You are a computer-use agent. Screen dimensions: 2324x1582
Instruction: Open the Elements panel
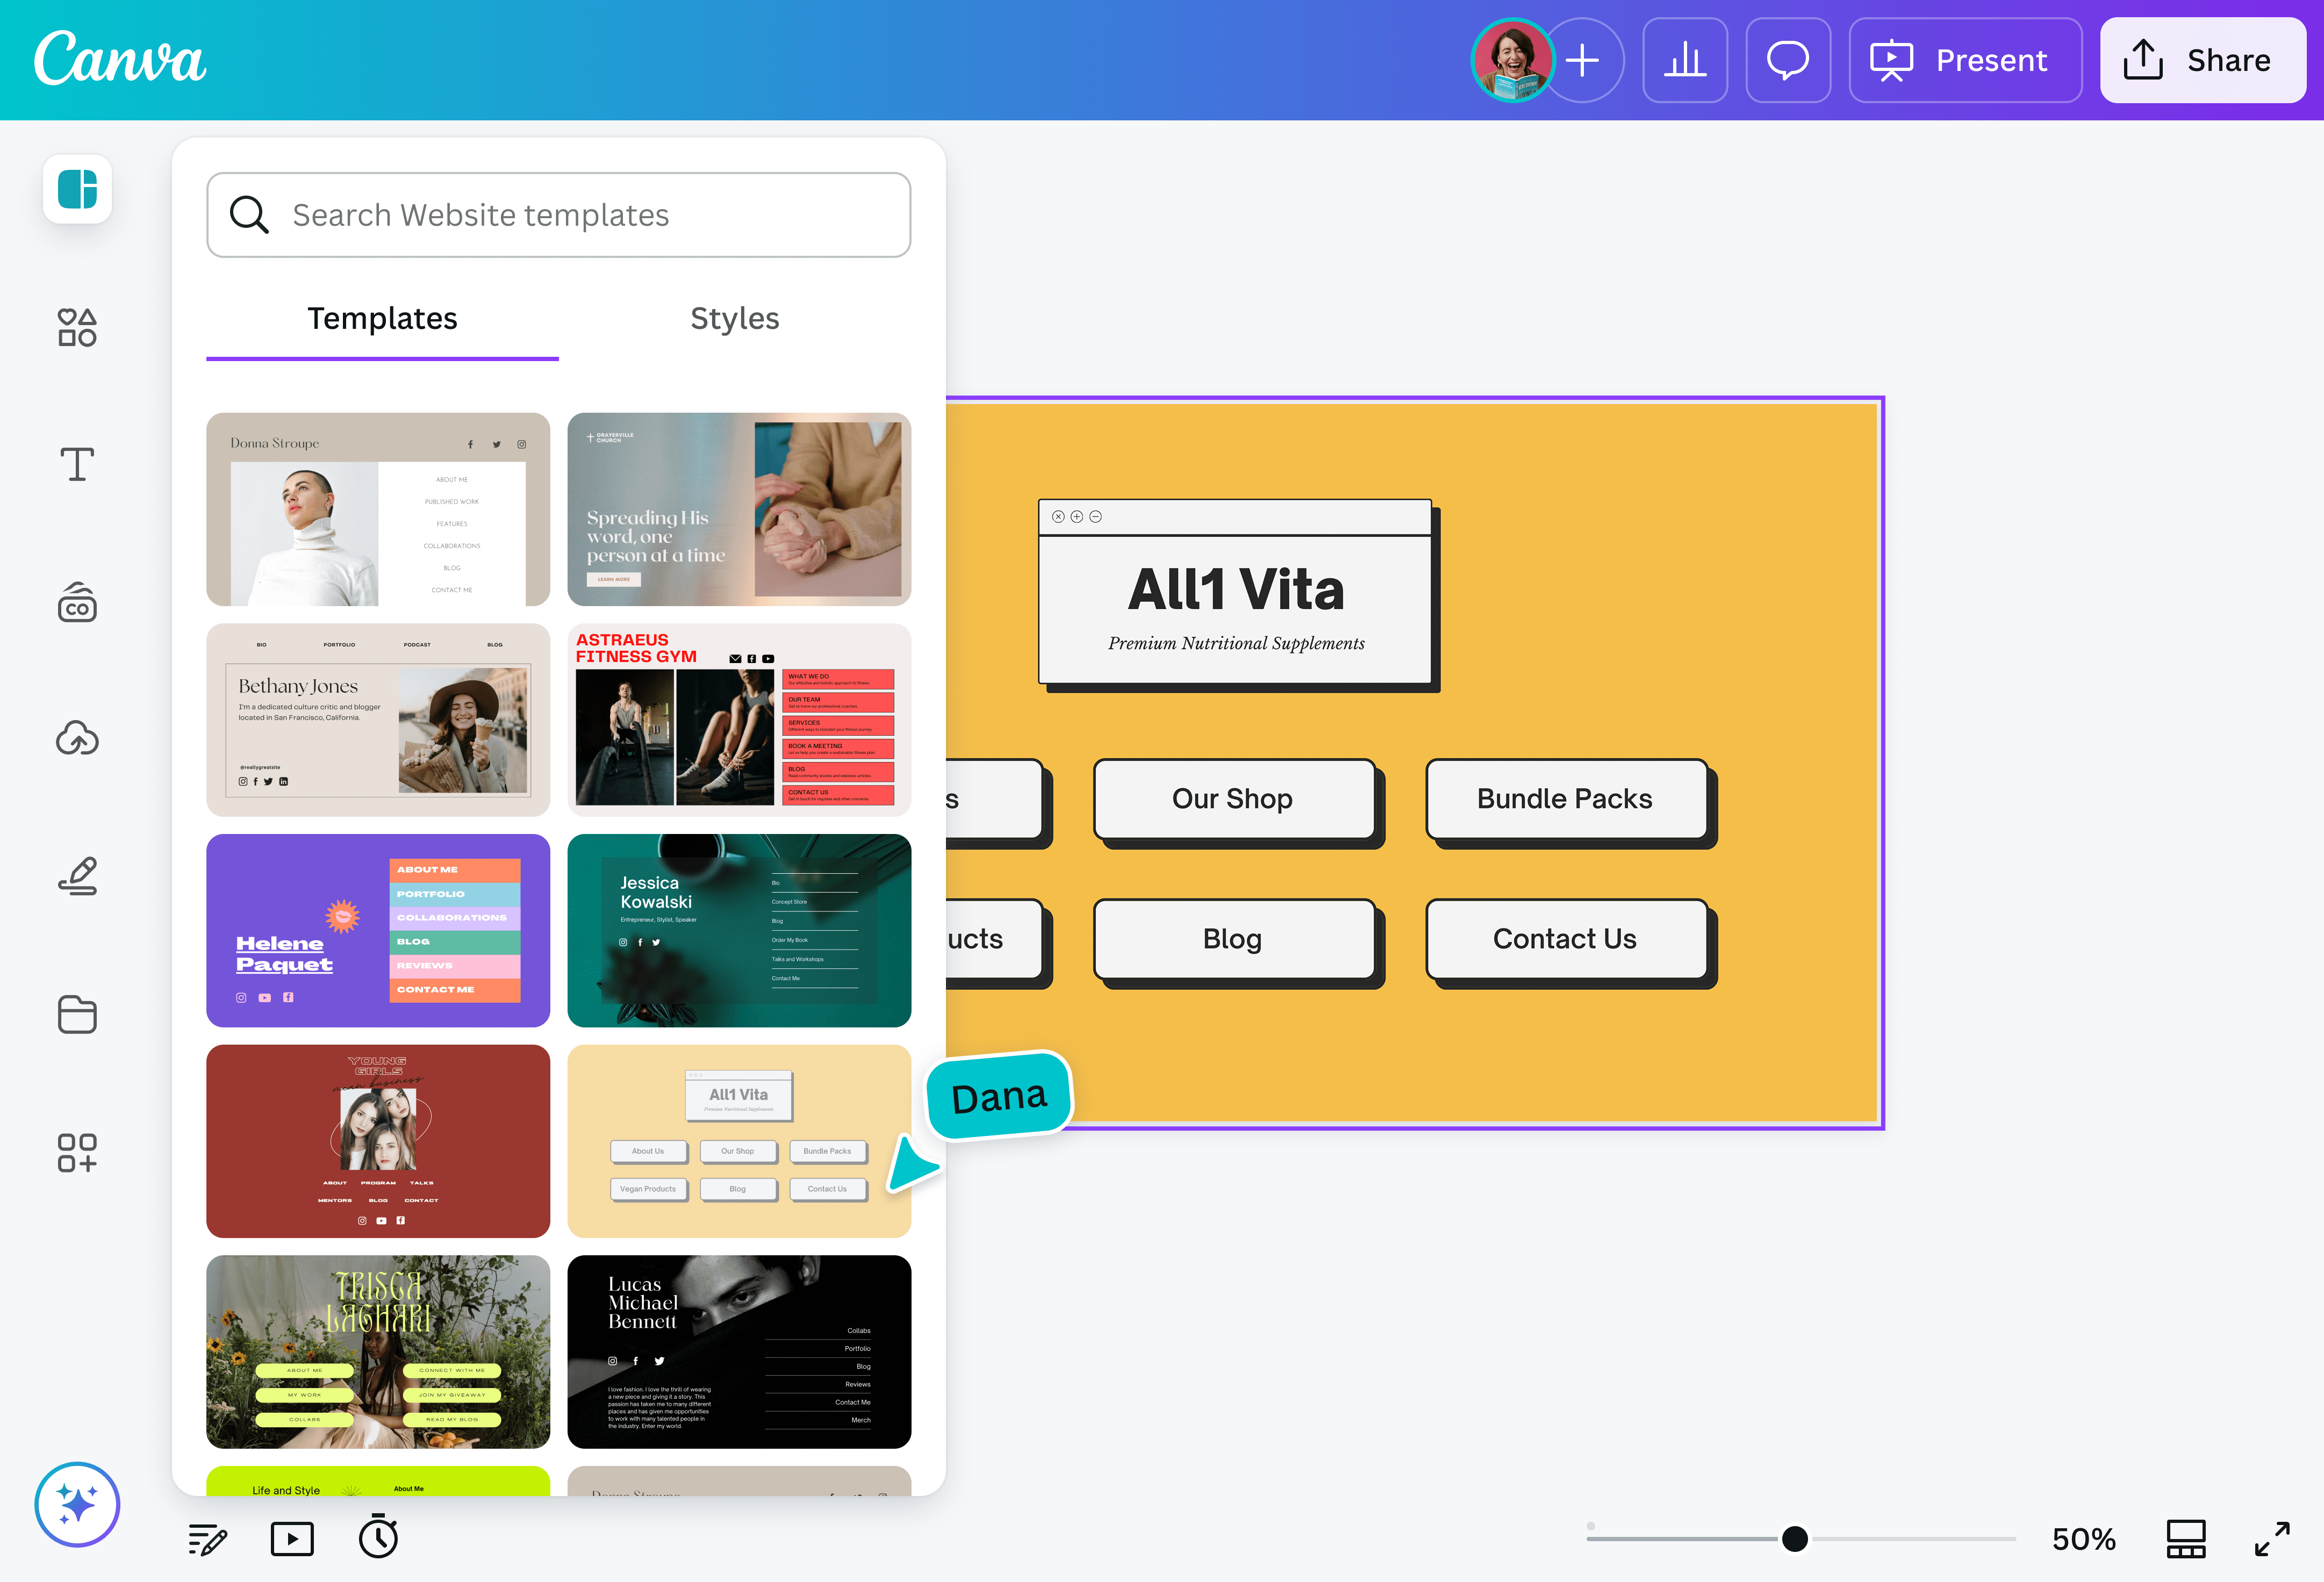(77, 327)
